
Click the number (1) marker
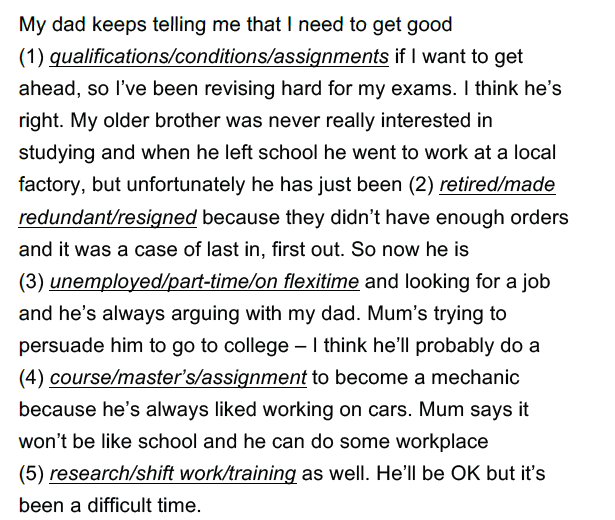click(x=31, y=57)
